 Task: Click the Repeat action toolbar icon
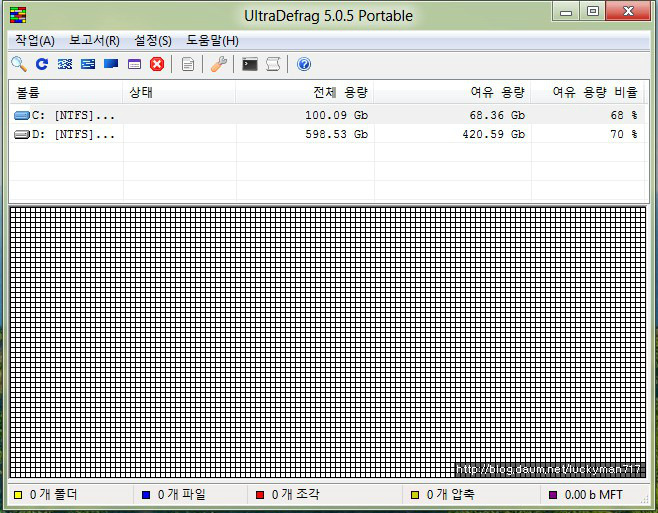coord(42,64)
